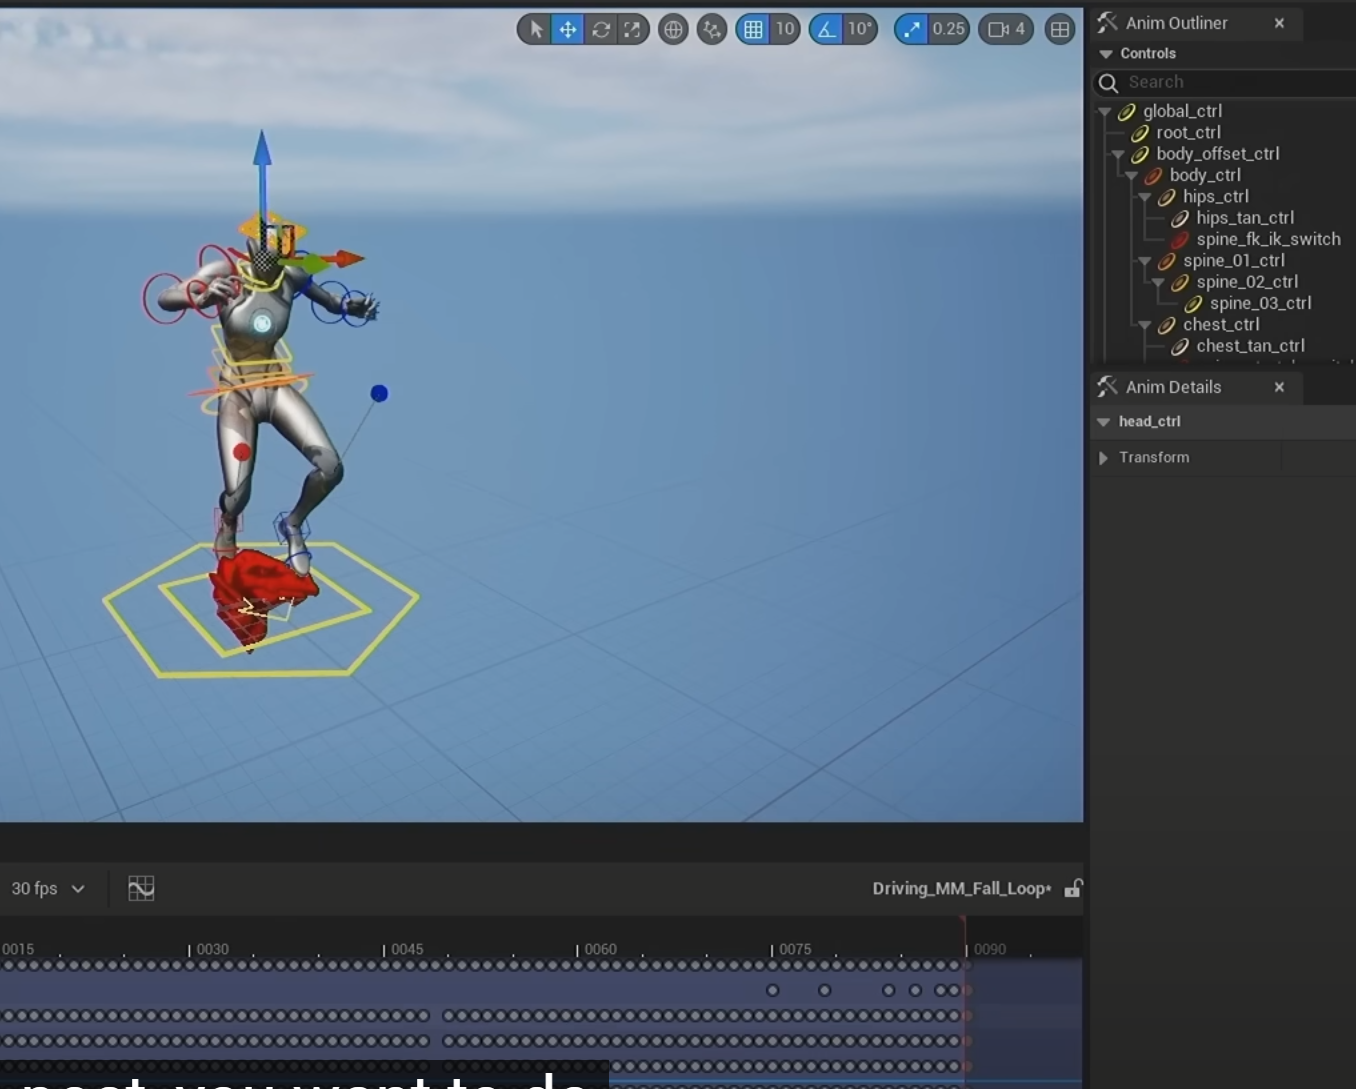Collapse spine_01_ctrl tree node
The height and width of the screenshot is (1089, 1356).
pos(1145,261)
